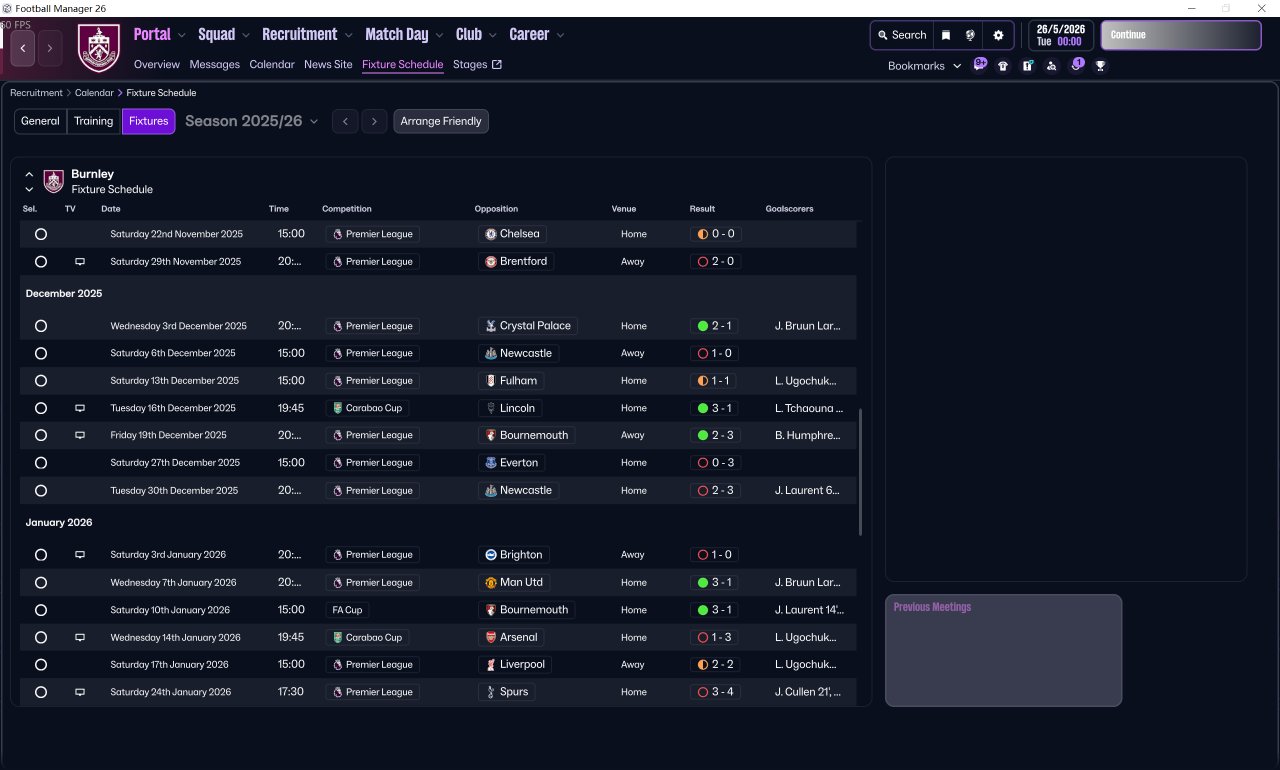Click the bookmark icon beside Search
This screenshot has width=1280, height=770.
[946, 35]
